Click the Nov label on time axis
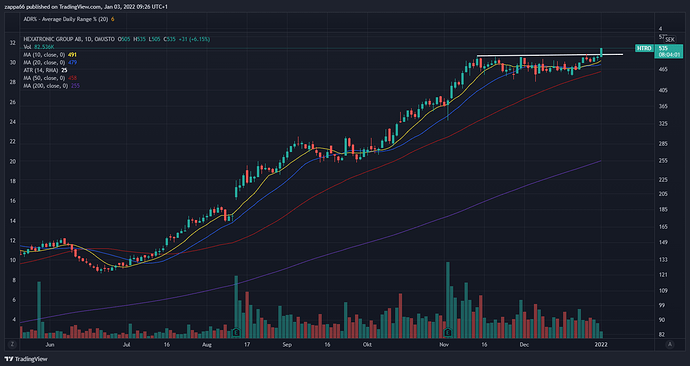 pyautogui.click(x=444, y=345)
